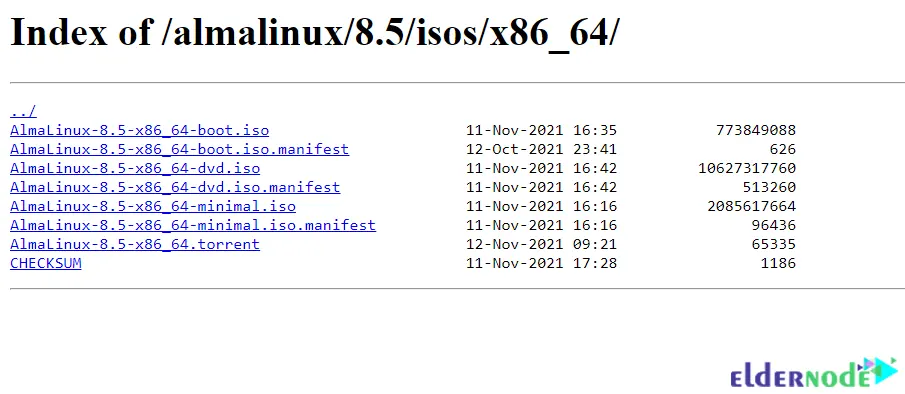Download AlmaLinux-8.5-x86_64-minimal.iso
905x394 pixels.
[153, 207]
